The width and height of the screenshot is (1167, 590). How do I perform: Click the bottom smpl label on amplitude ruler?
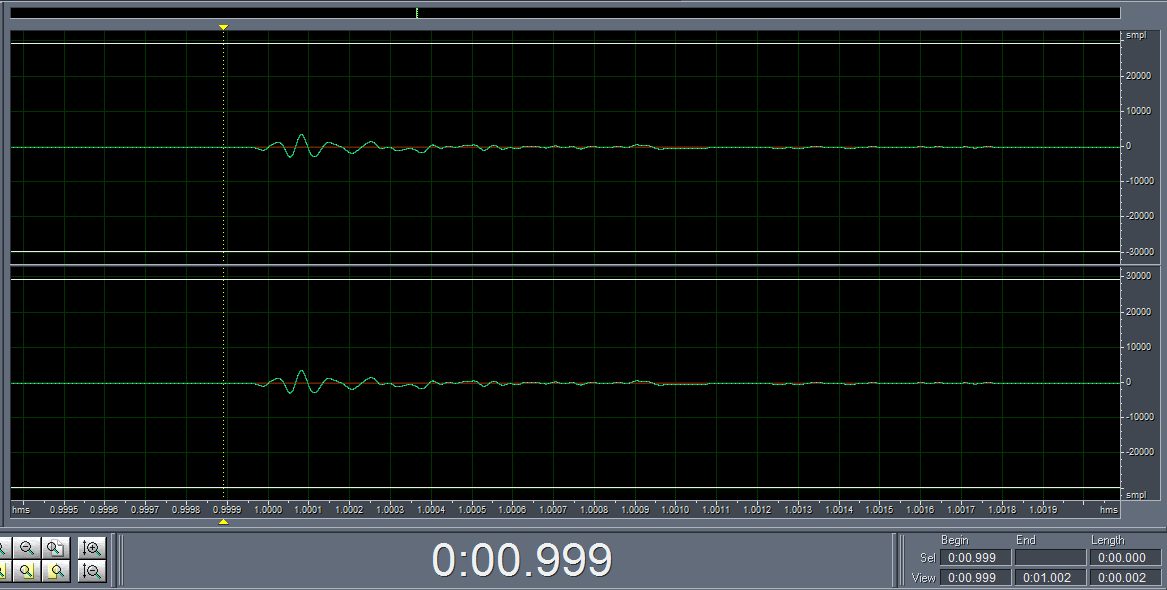(1136, 495)
